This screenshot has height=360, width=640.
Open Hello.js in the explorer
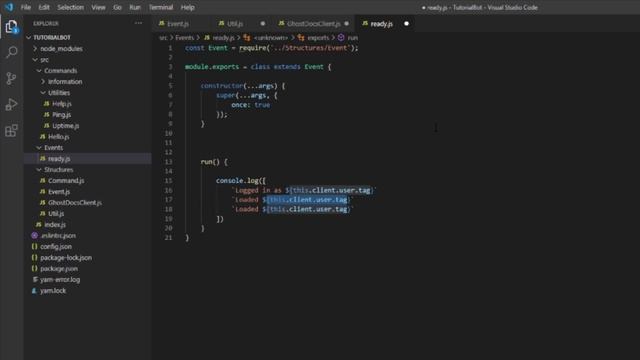58,137
